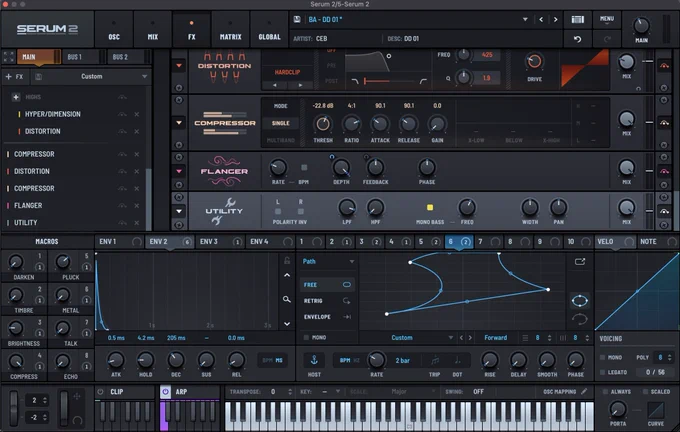The image size is (680, 432).
Task: Click the envelope lock icon
Action: click(287, 260)
